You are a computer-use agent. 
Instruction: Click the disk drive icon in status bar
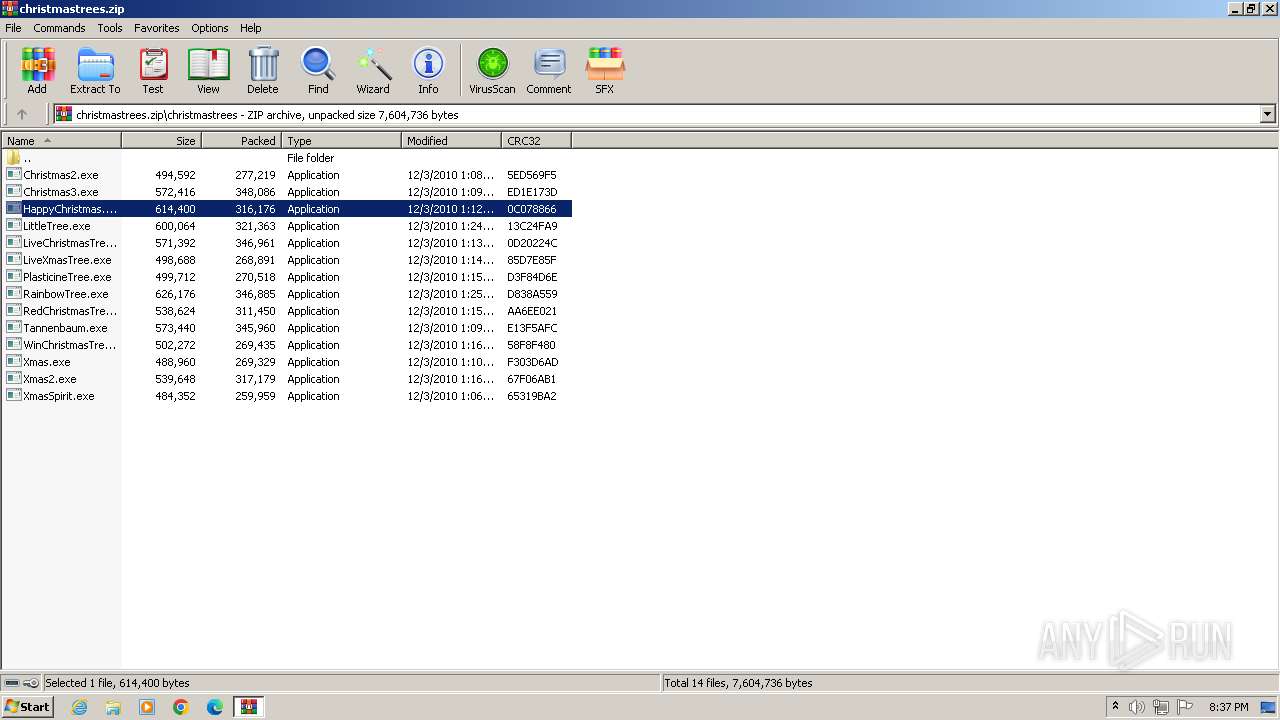tap(12, 683)
